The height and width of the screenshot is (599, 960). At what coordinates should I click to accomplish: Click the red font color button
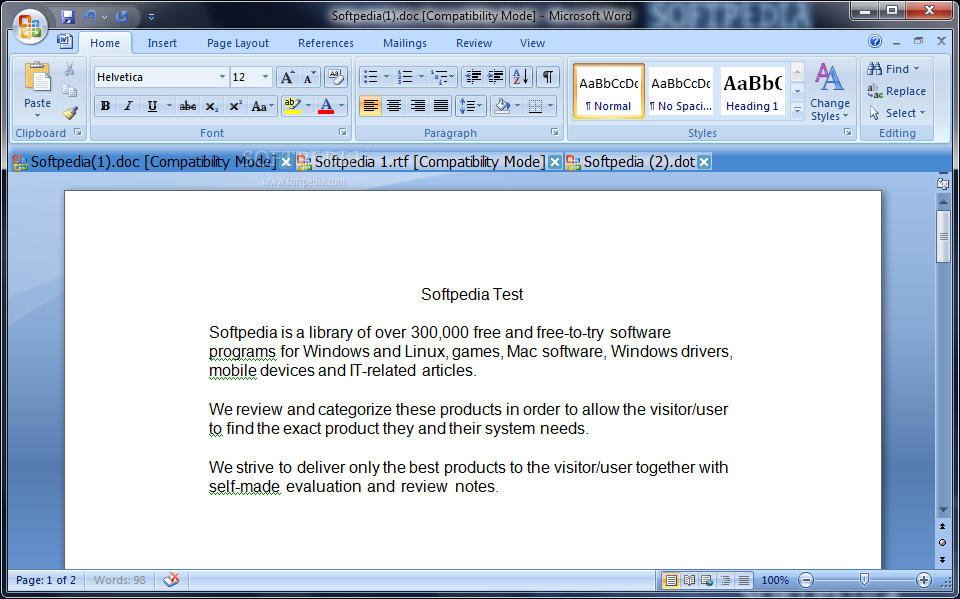[326, 106]
